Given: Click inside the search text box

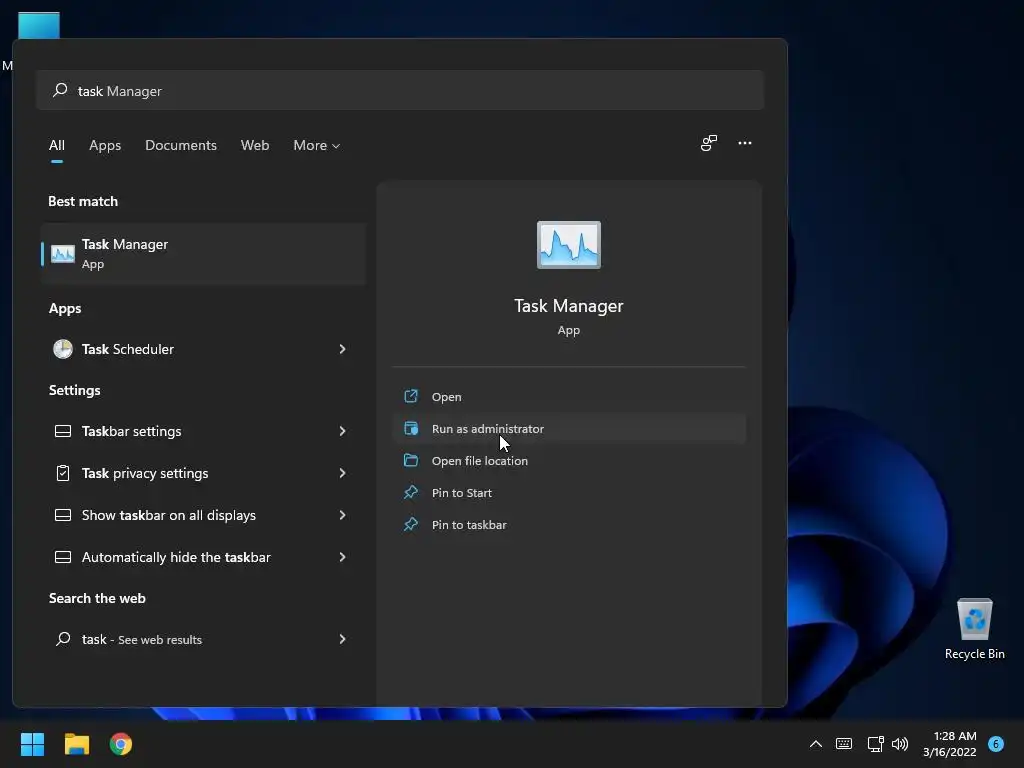Looking at the screenshot, I should 400,90.
